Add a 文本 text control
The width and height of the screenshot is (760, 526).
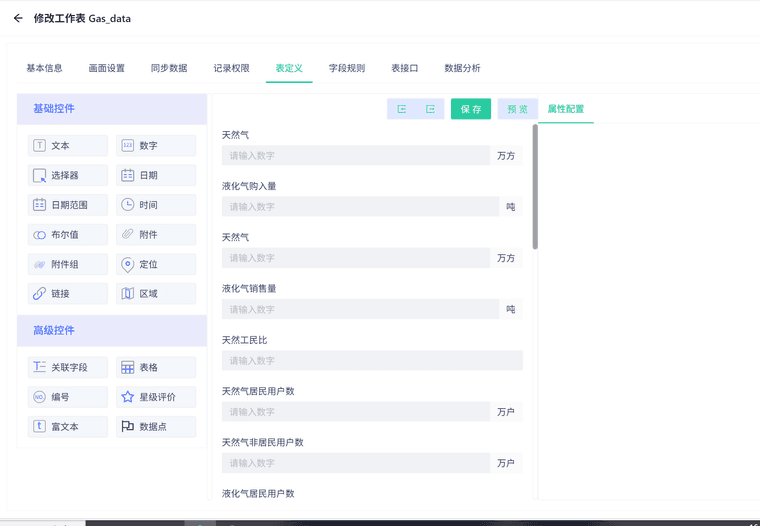(x=68, y=145)
